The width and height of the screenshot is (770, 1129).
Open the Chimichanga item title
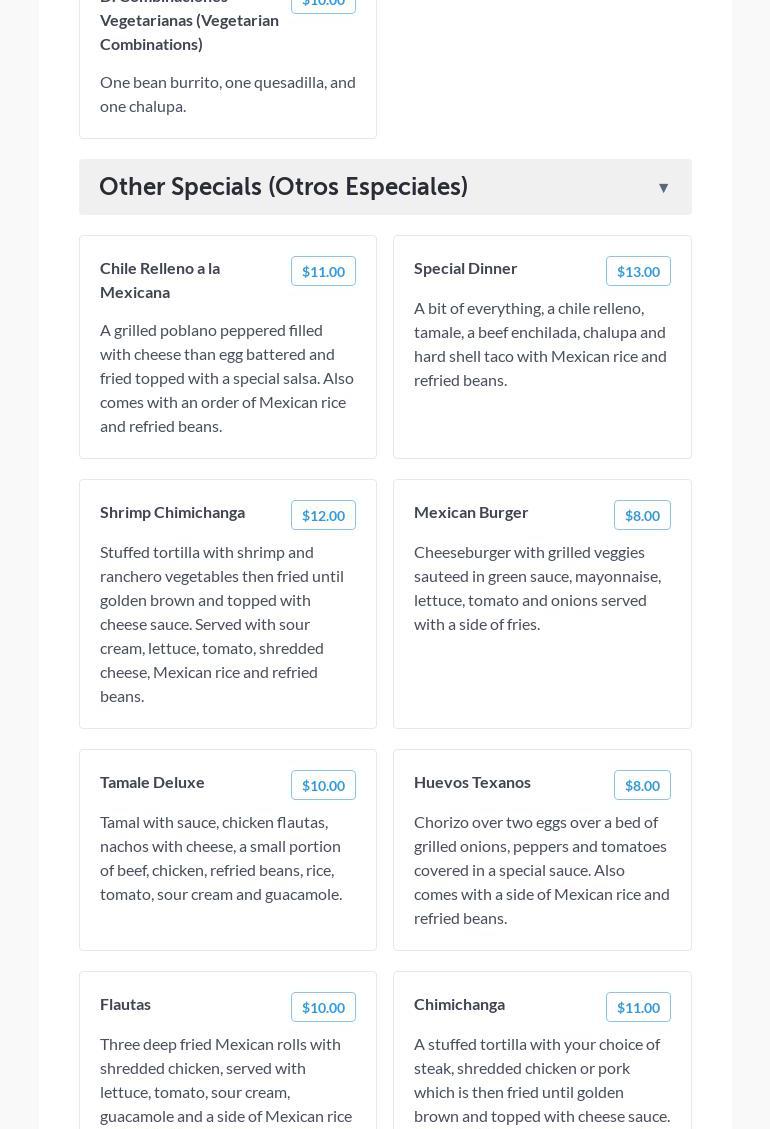[x=459, y=1004]
